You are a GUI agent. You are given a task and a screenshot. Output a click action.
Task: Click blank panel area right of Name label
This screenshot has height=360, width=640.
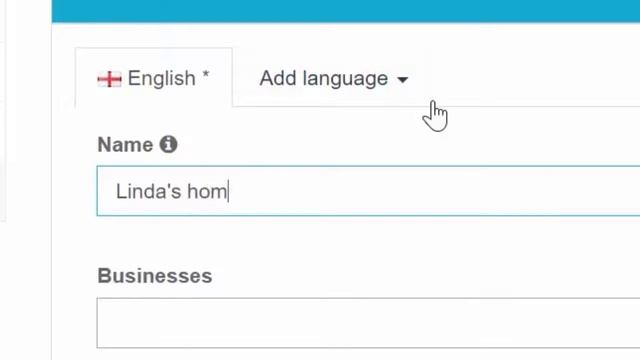[408, 145]
